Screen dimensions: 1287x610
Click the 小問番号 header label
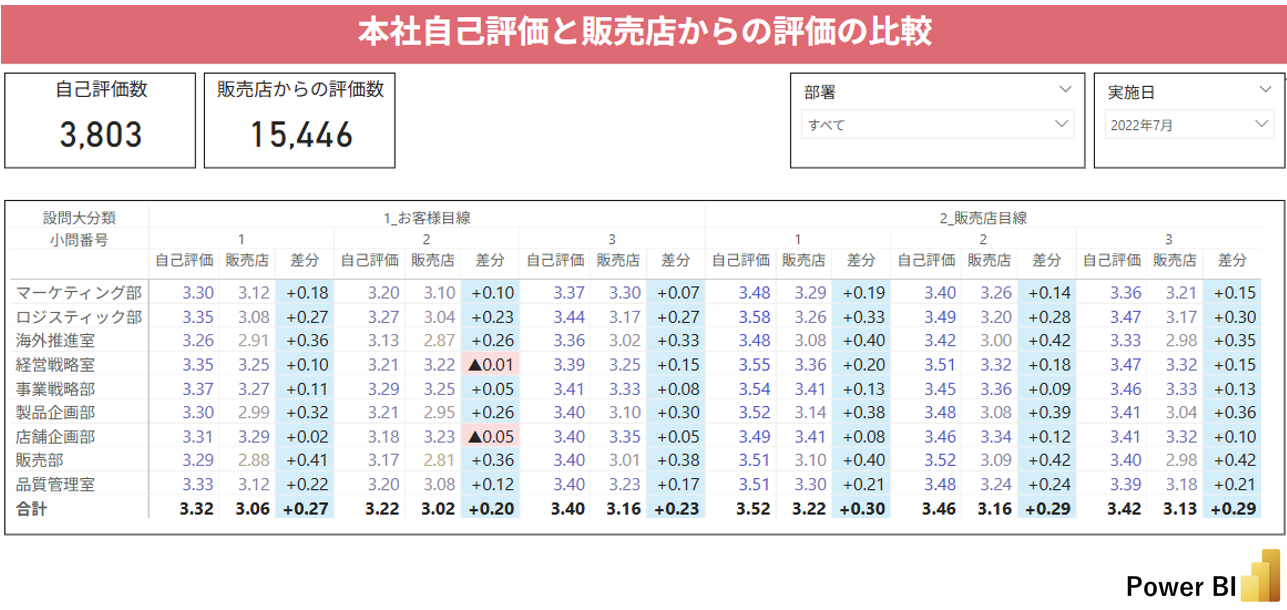79,239
